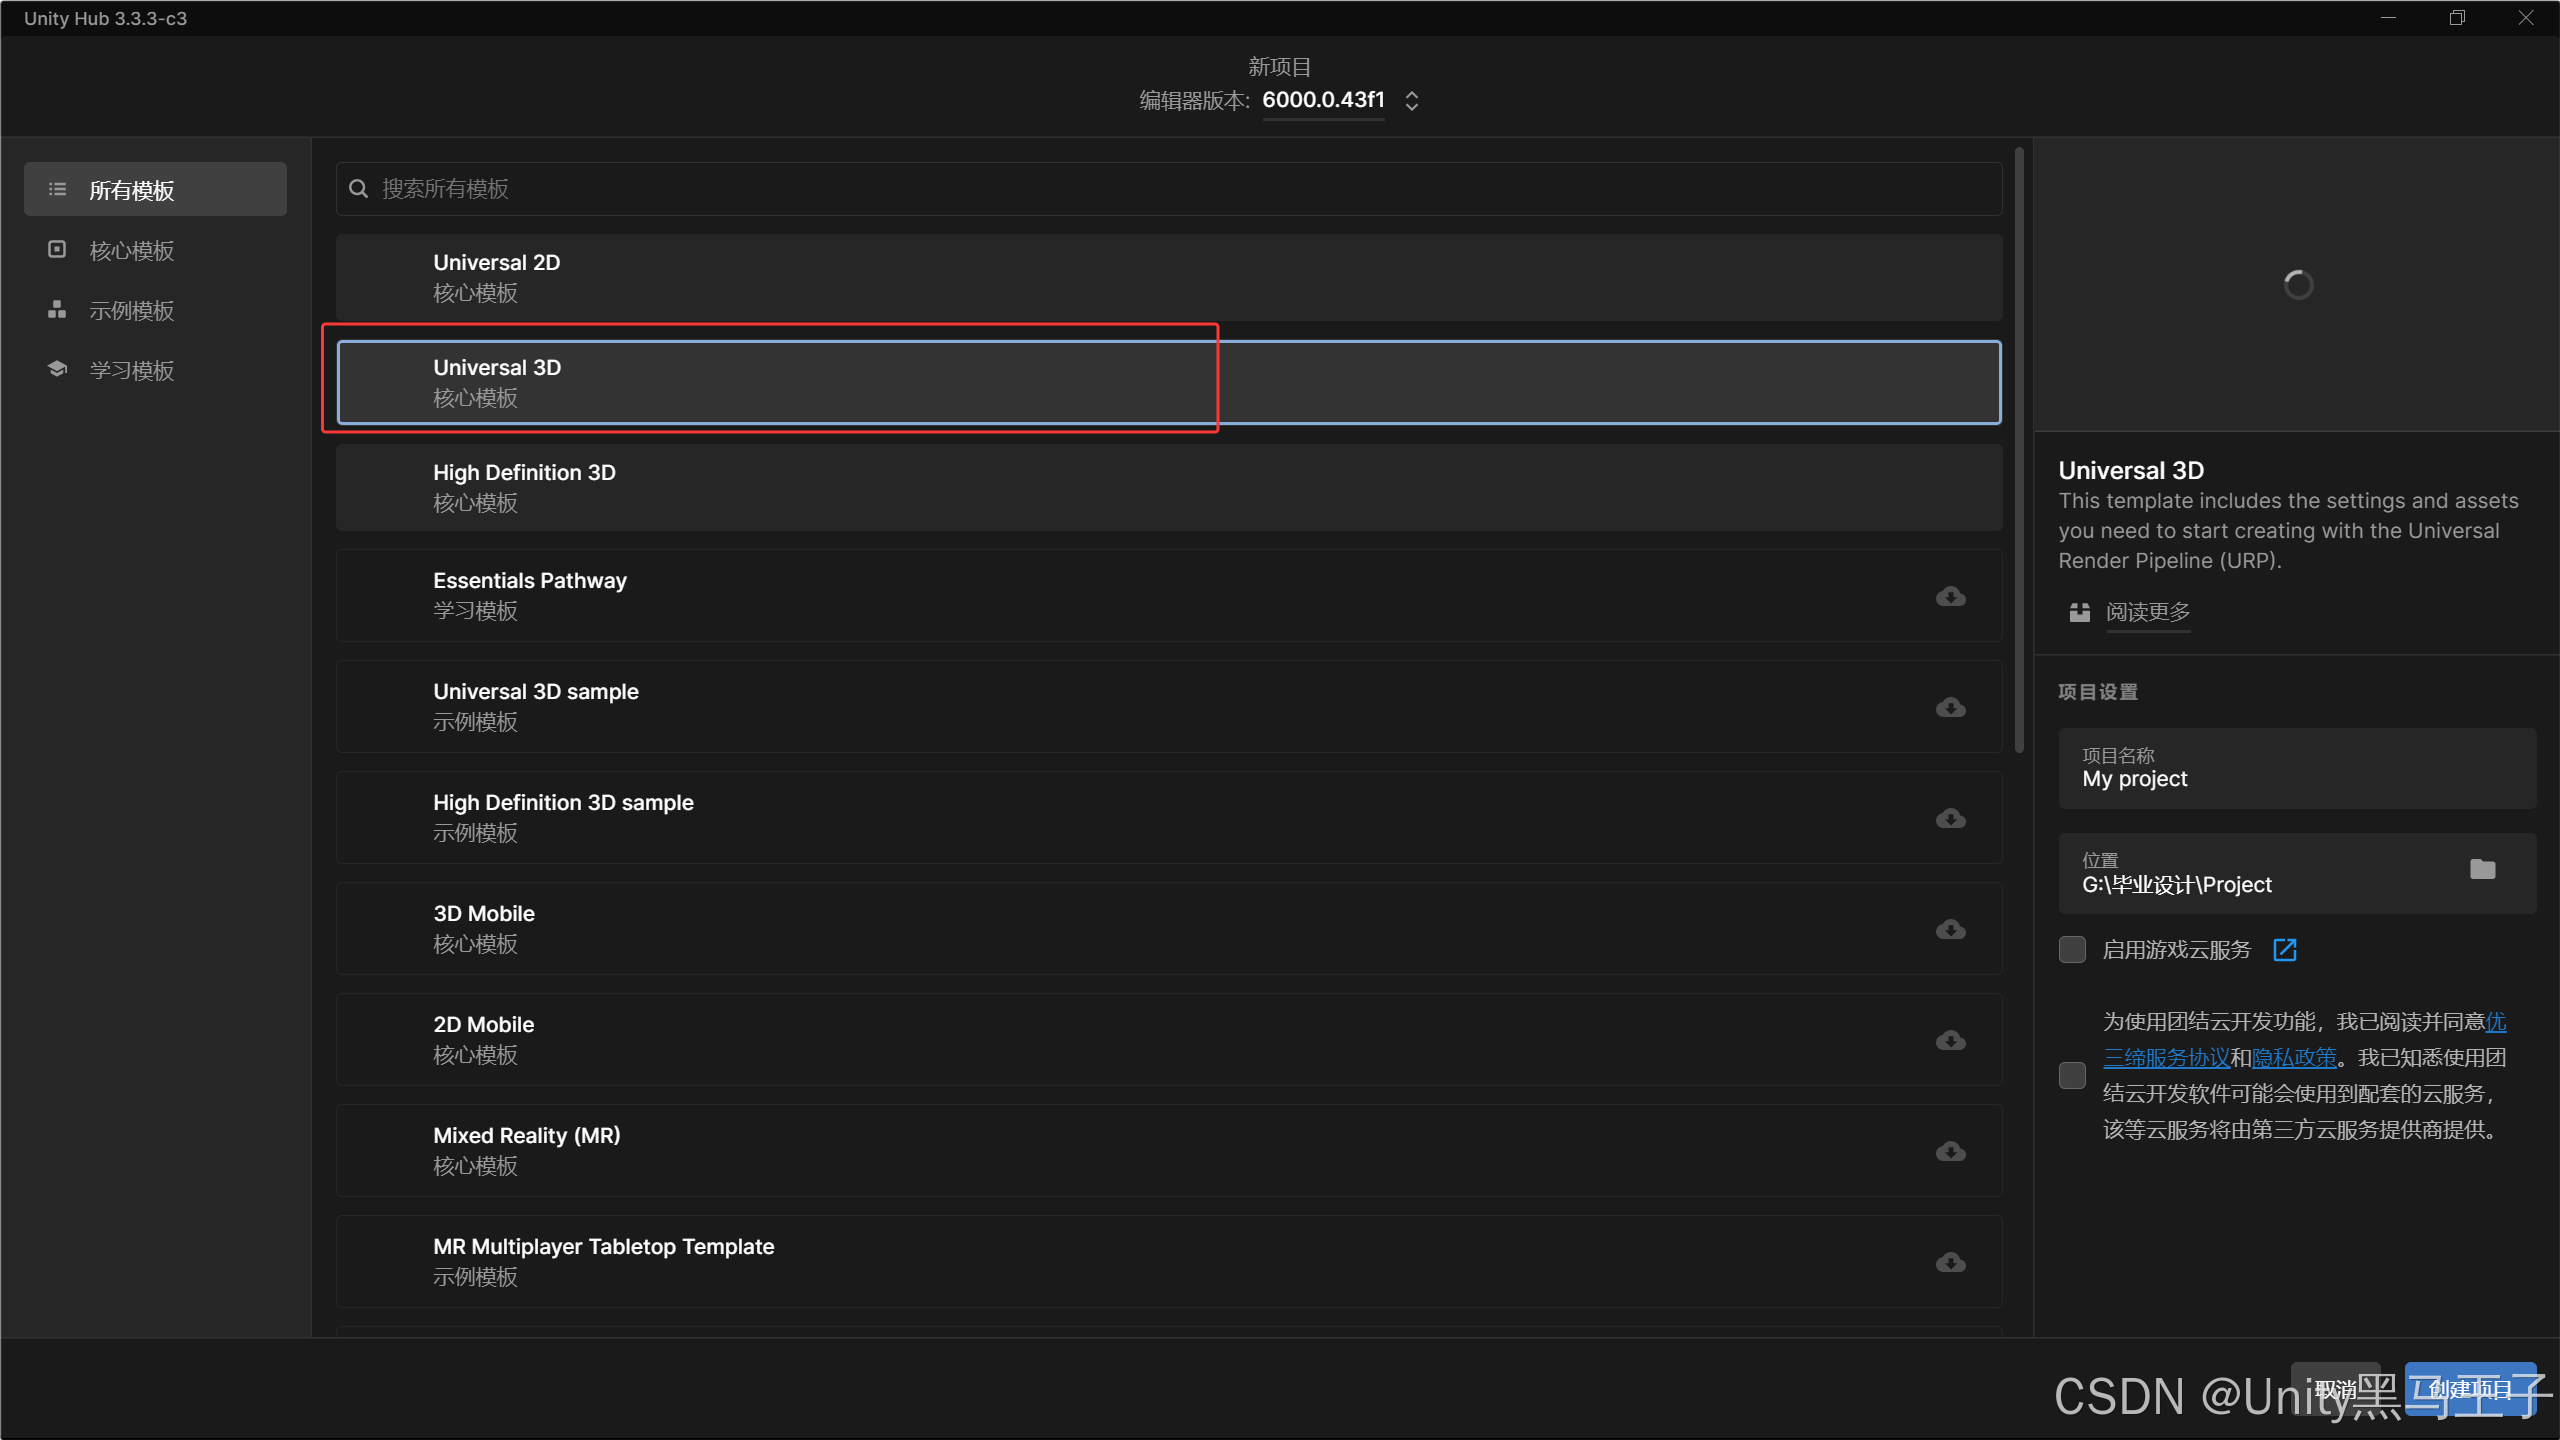Screen dimensions: 2560x1440
Task: Focus the 搜索所有模板 search field
Action: click(1168, 189)
